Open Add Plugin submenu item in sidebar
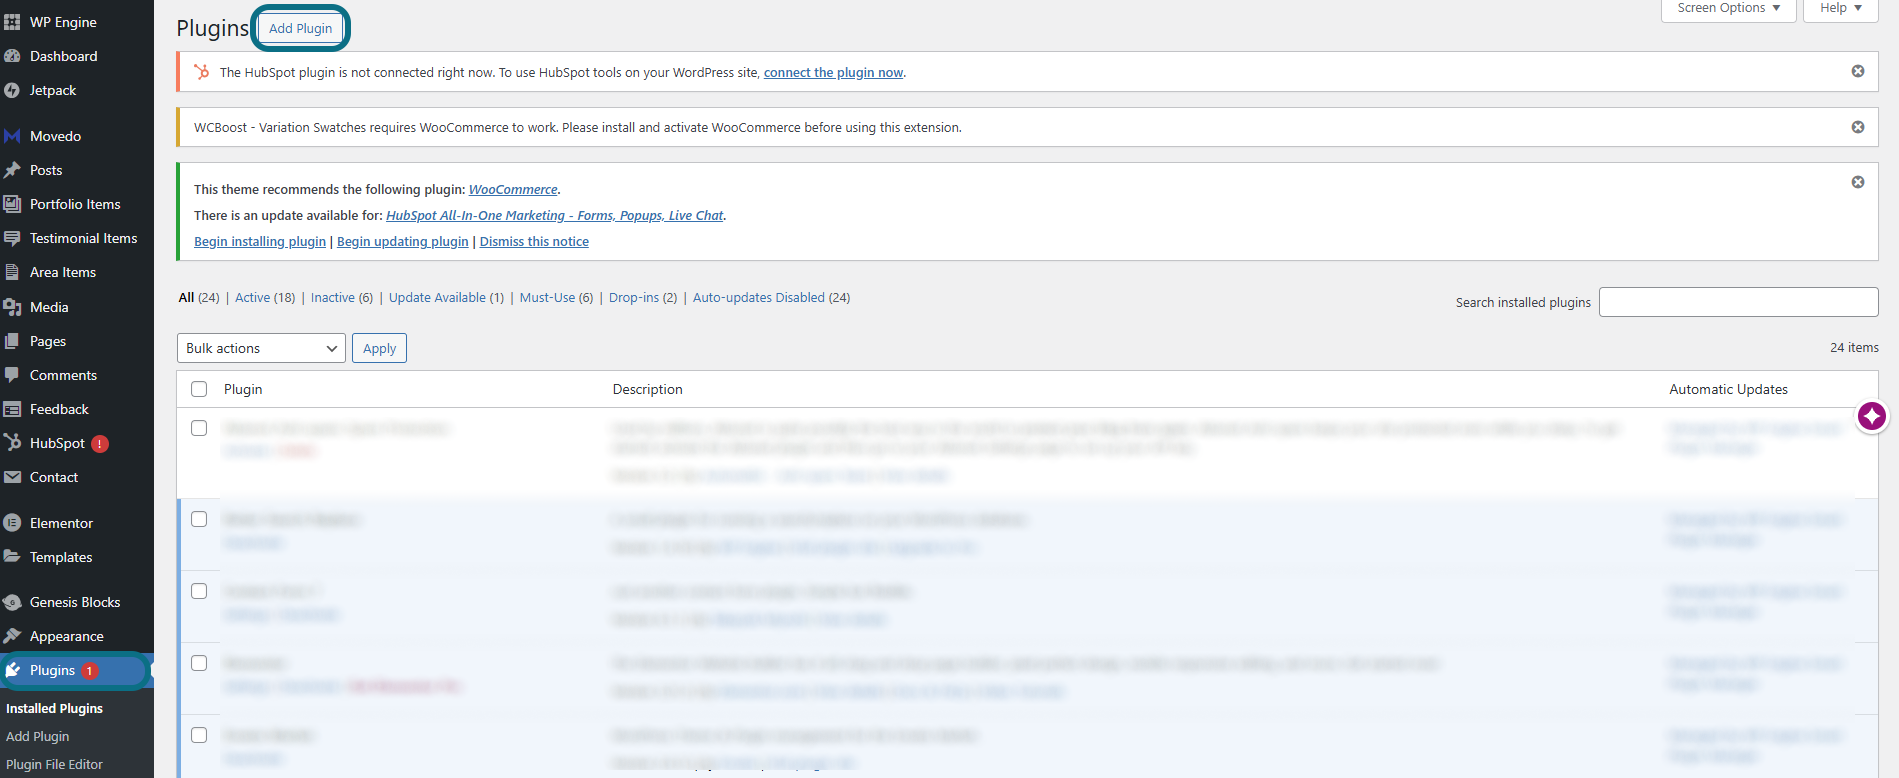The height and width of the screenshot is (778, 1899). coord(38,736)
